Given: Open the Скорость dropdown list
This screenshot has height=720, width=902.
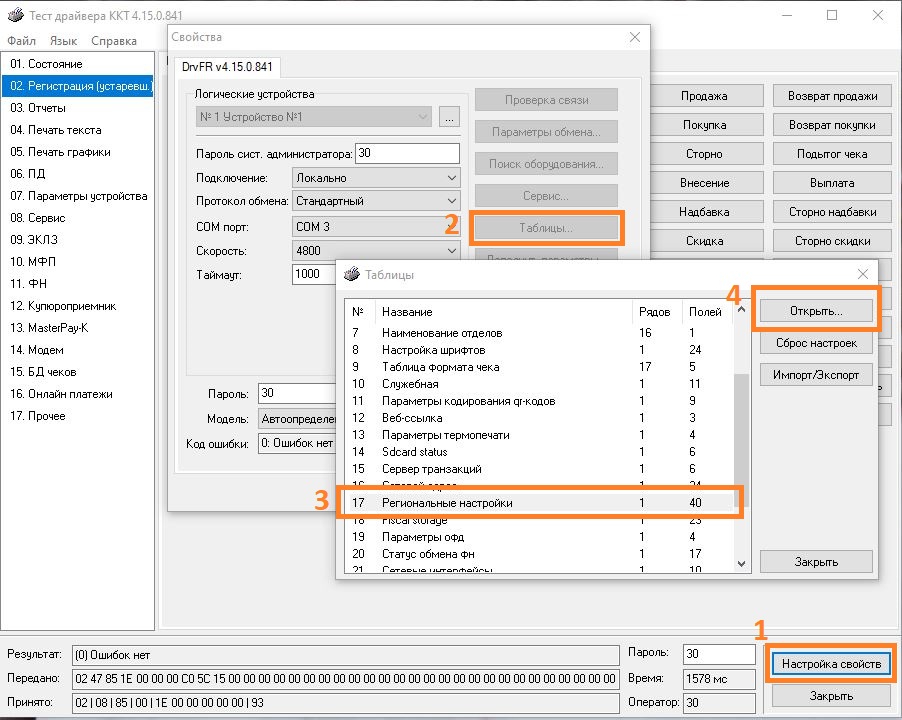Looking at the screenshot, I should pyautogui.click(x=375, y=251).
